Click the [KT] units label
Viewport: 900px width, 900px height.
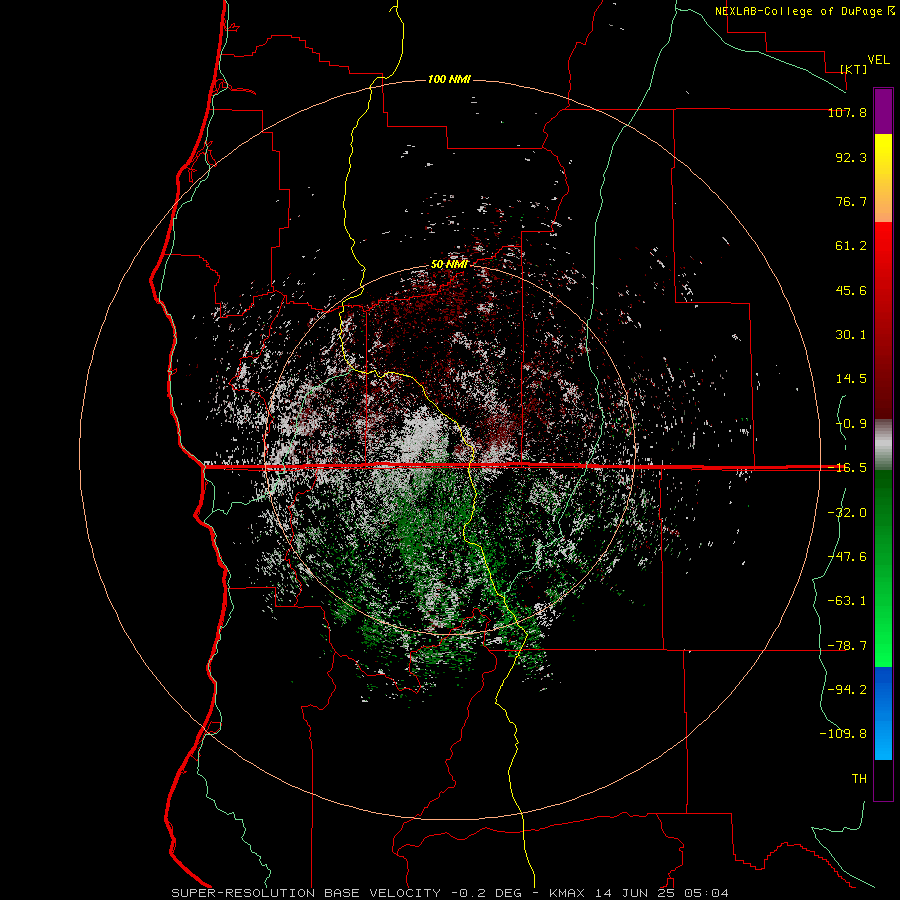pos(854,69)
